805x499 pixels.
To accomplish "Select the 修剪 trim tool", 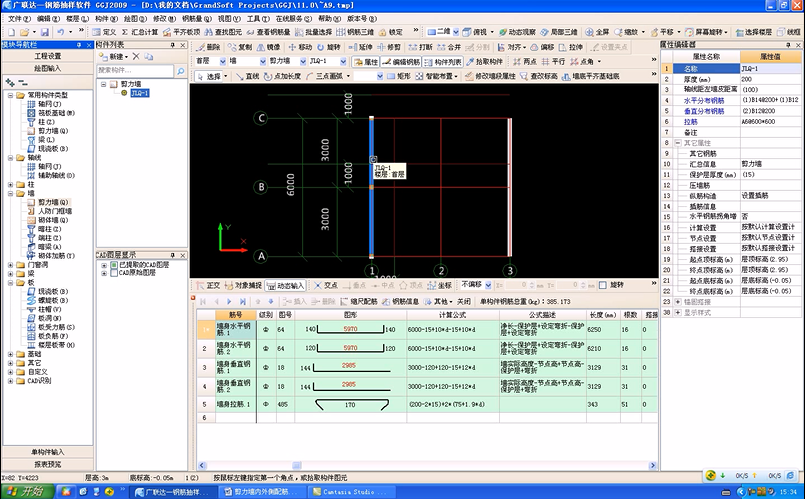I will 389,47.
